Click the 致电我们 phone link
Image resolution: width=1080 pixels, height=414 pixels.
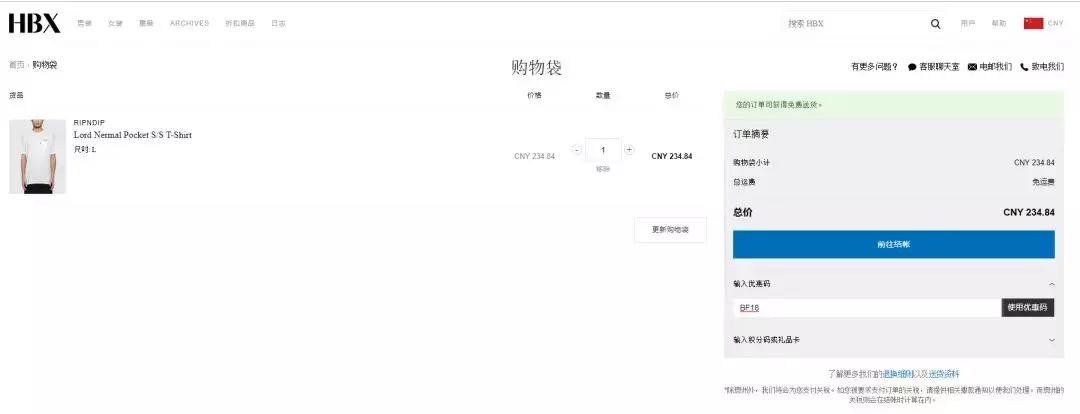[1042, 67]
